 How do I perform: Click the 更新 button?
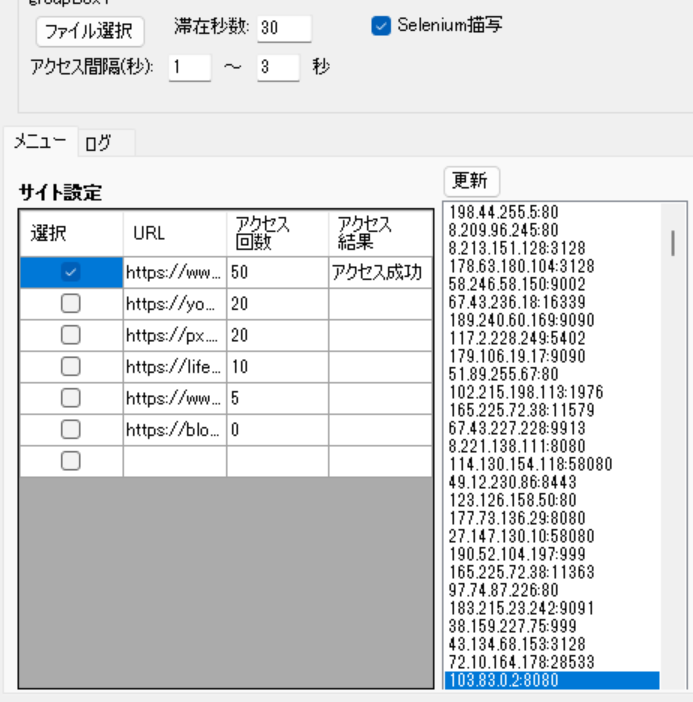[x=471, y=181]
